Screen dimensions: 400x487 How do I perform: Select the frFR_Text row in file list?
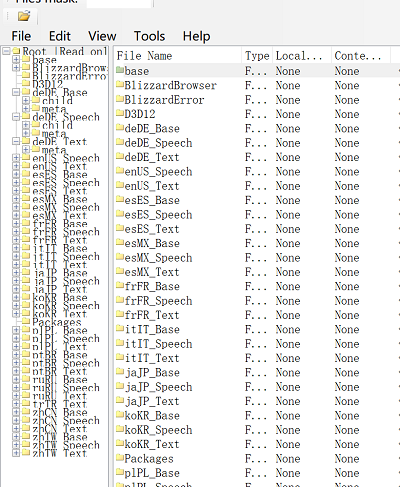pos(257,315)
